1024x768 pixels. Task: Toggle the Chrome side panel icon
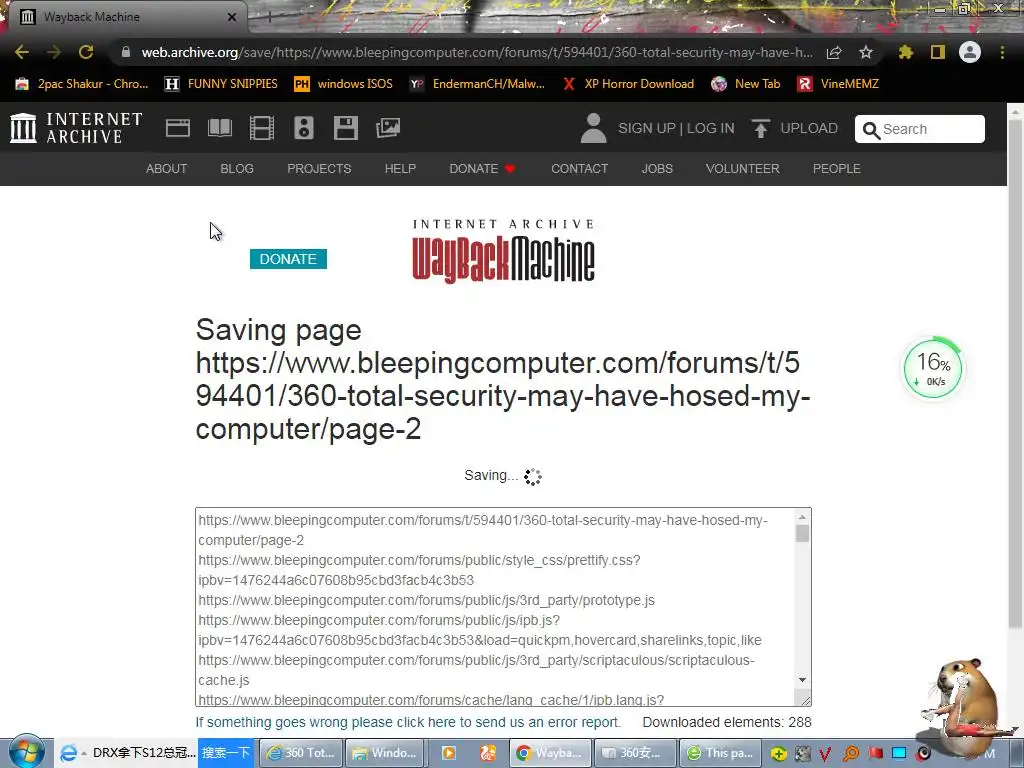(x=938, y=52)
